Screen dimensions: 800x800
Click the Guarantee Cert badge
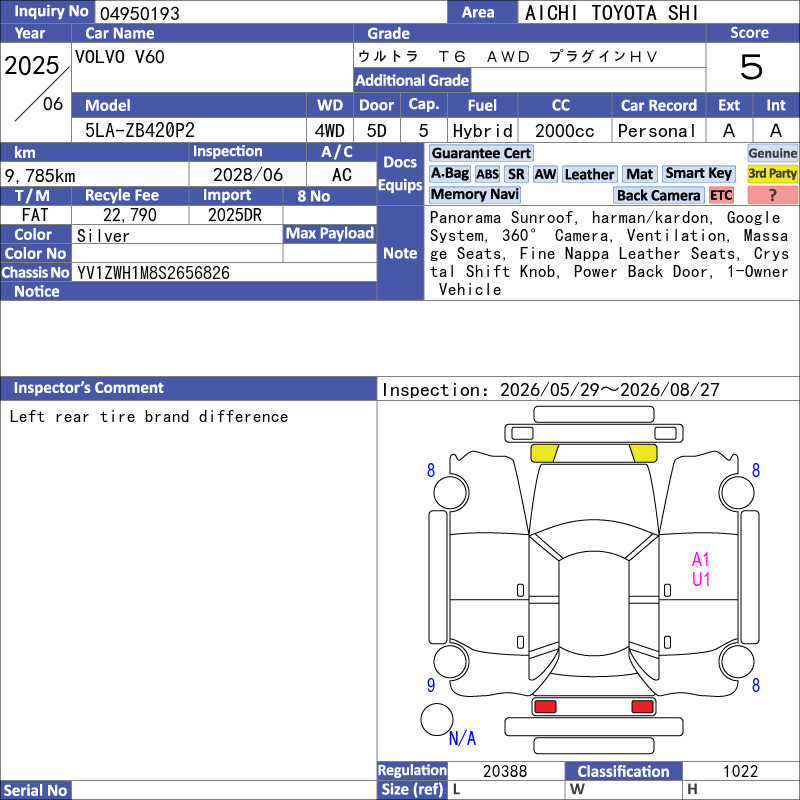(x=481, y=153)
